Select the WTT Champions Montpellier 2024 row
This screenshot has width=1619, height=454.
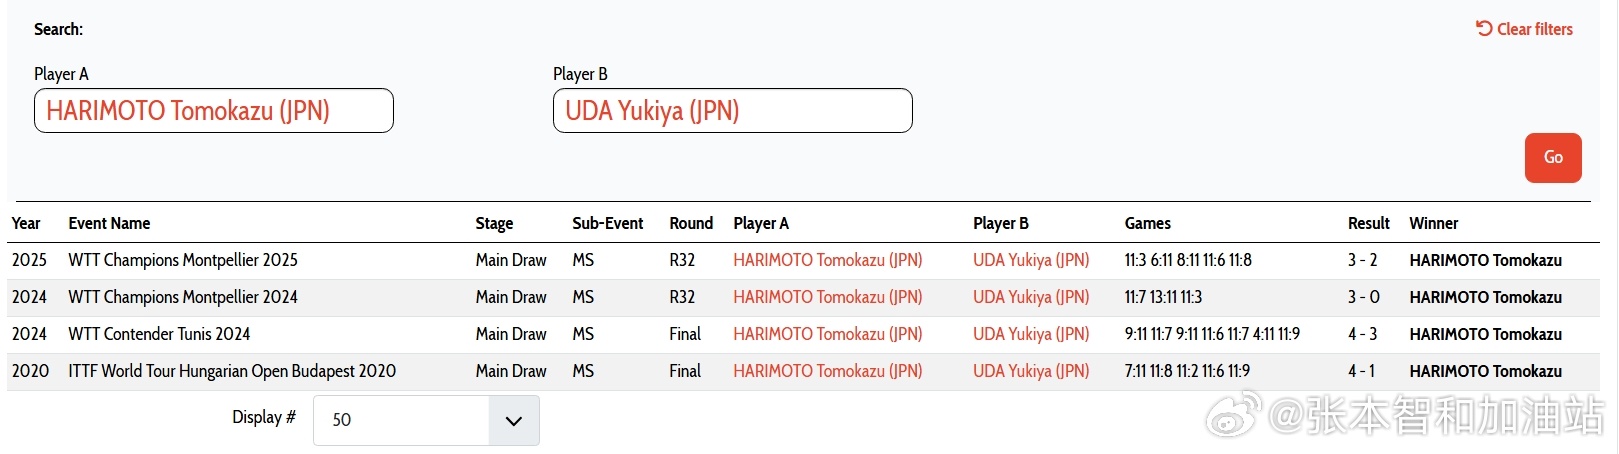click(803, 297)
